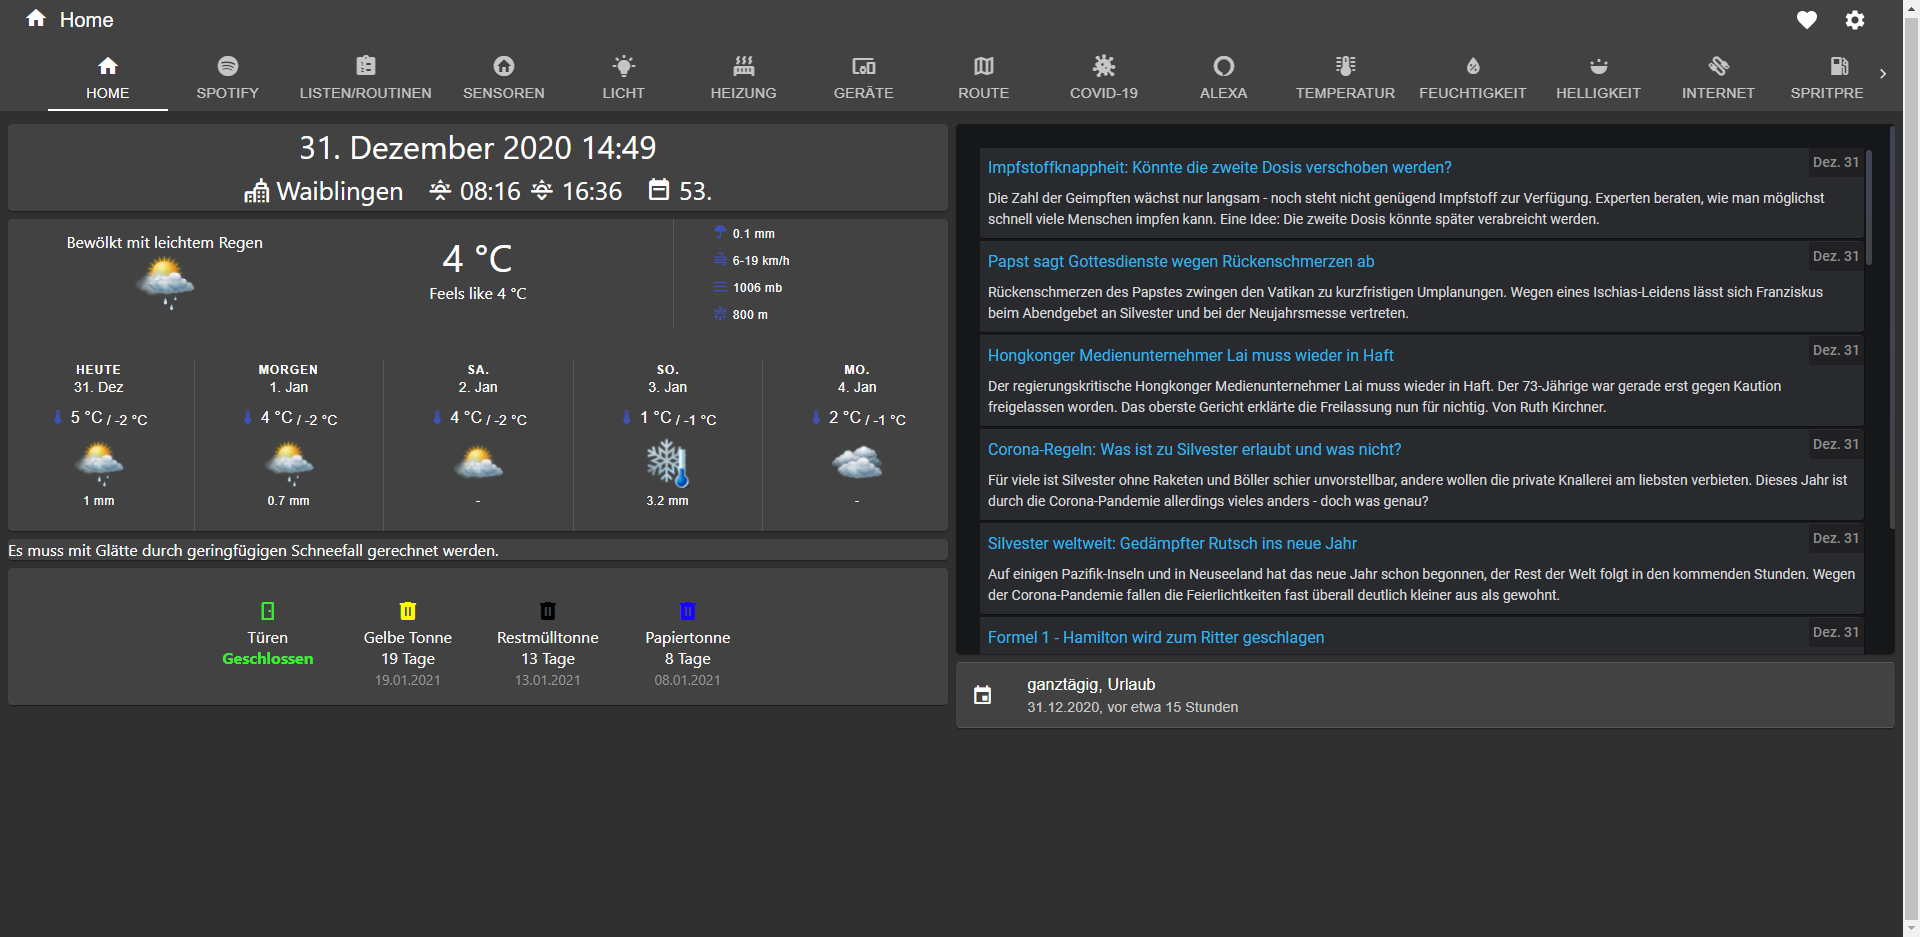Open the favorites heart icon
Image resolution: width=1920 pixels, height=937 pixels.
(x=1806, y=20)
